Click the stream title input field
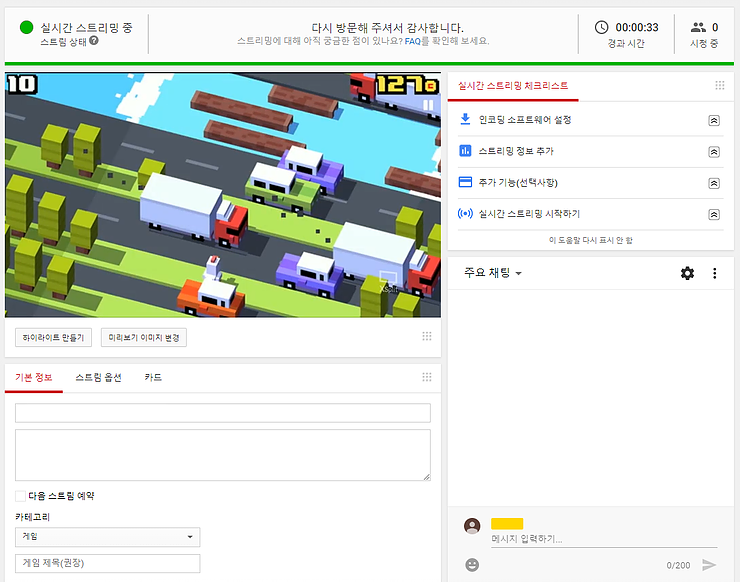The width and height of the screenshot is (740, 582). pos(223,413)
